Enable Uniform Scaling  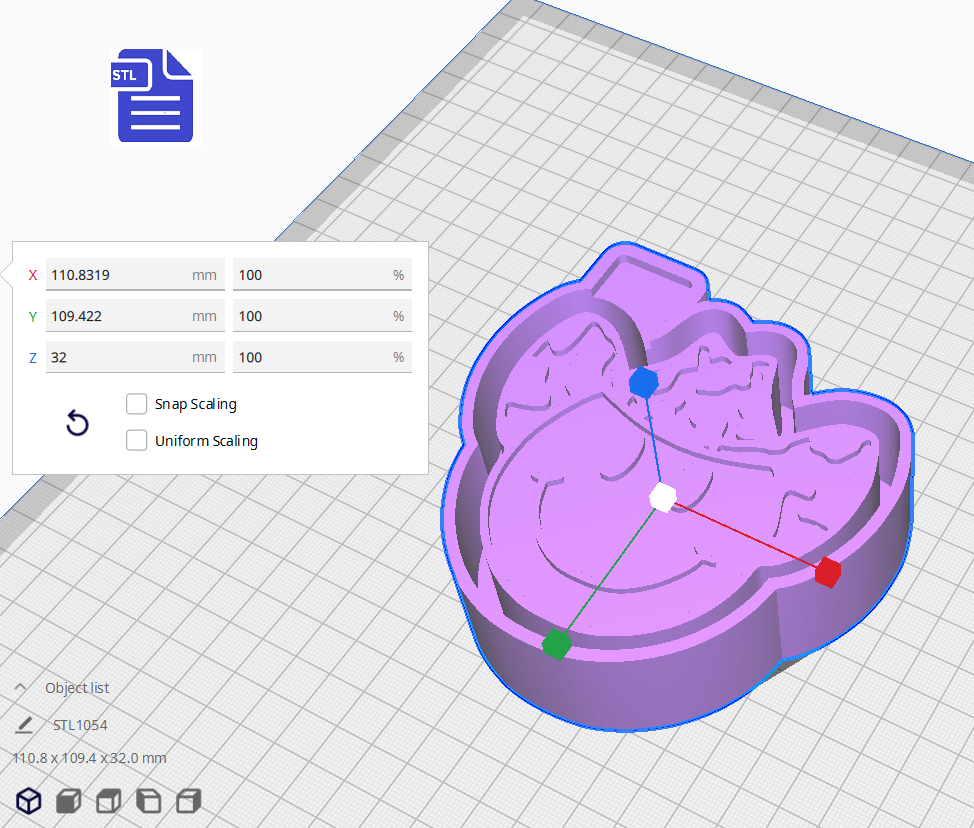(x=136, y=440)
